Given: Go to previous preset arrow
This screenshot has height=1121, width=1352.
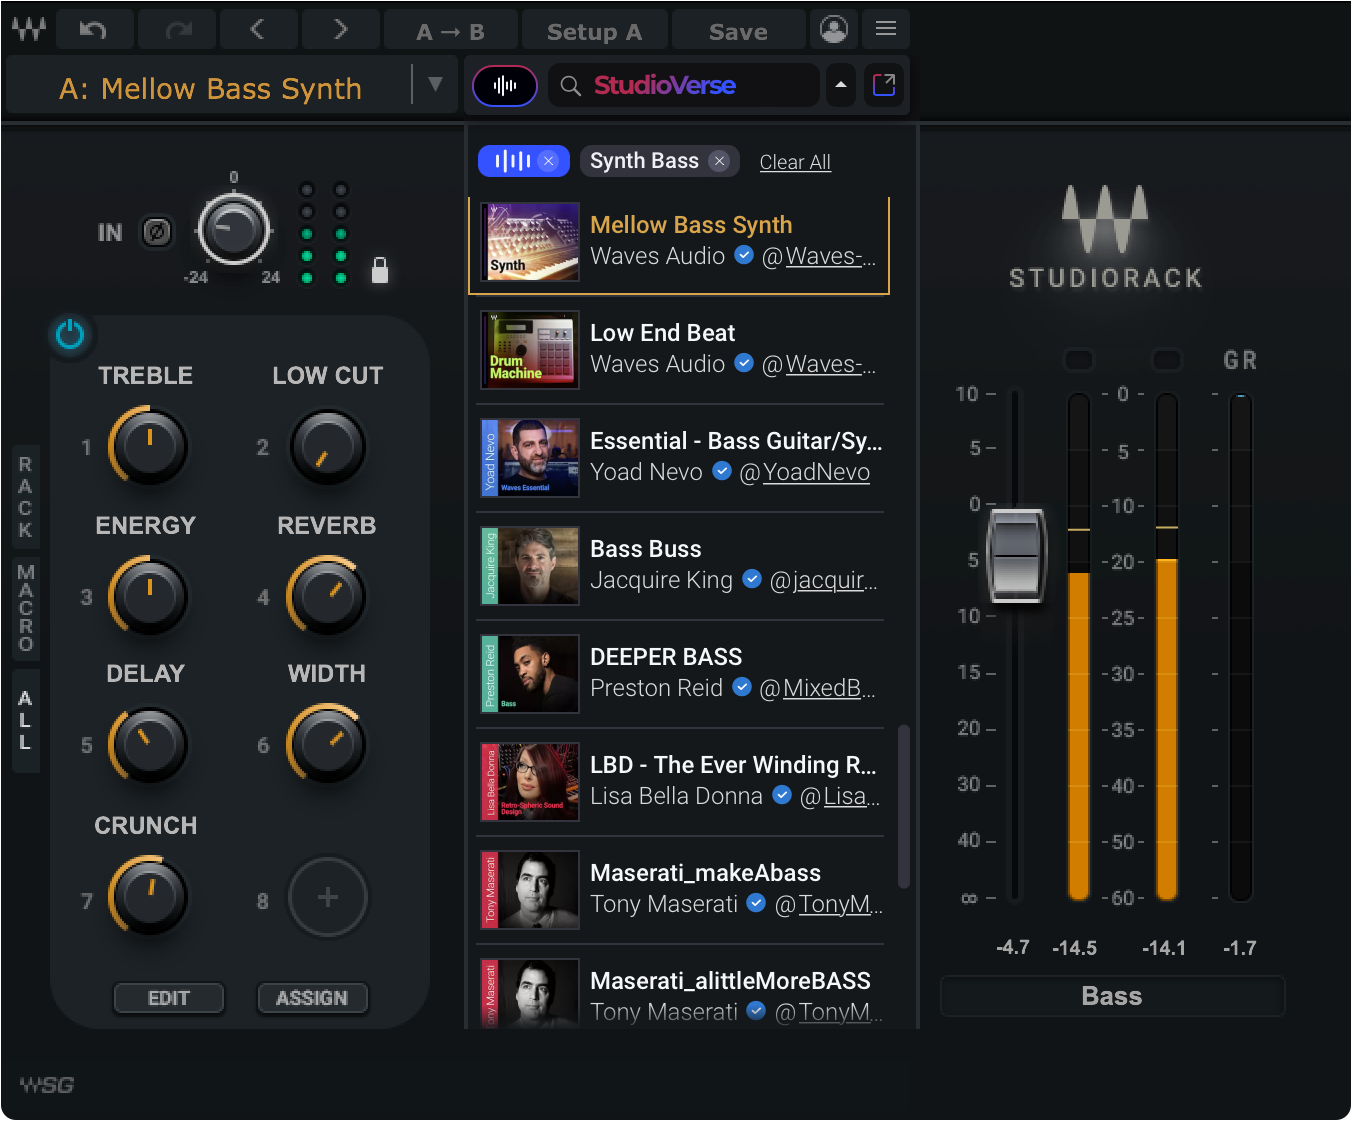Looking at the screenshot, I should point(258,30).
